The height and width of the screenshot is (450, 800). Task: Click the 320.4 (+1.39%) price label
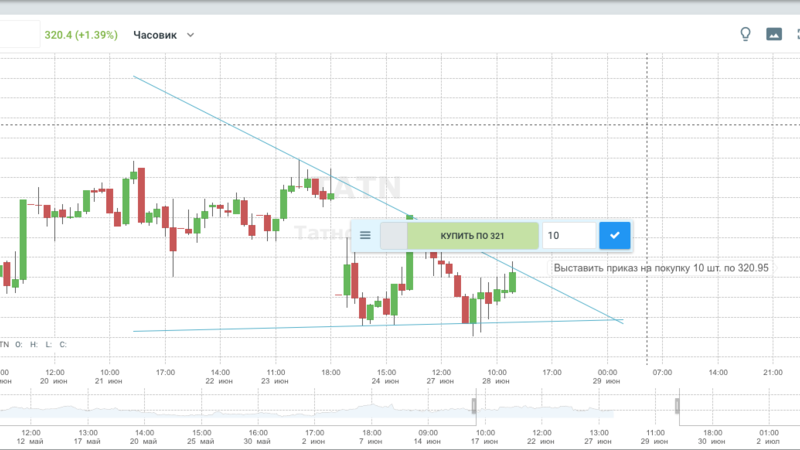click(81, 35)
